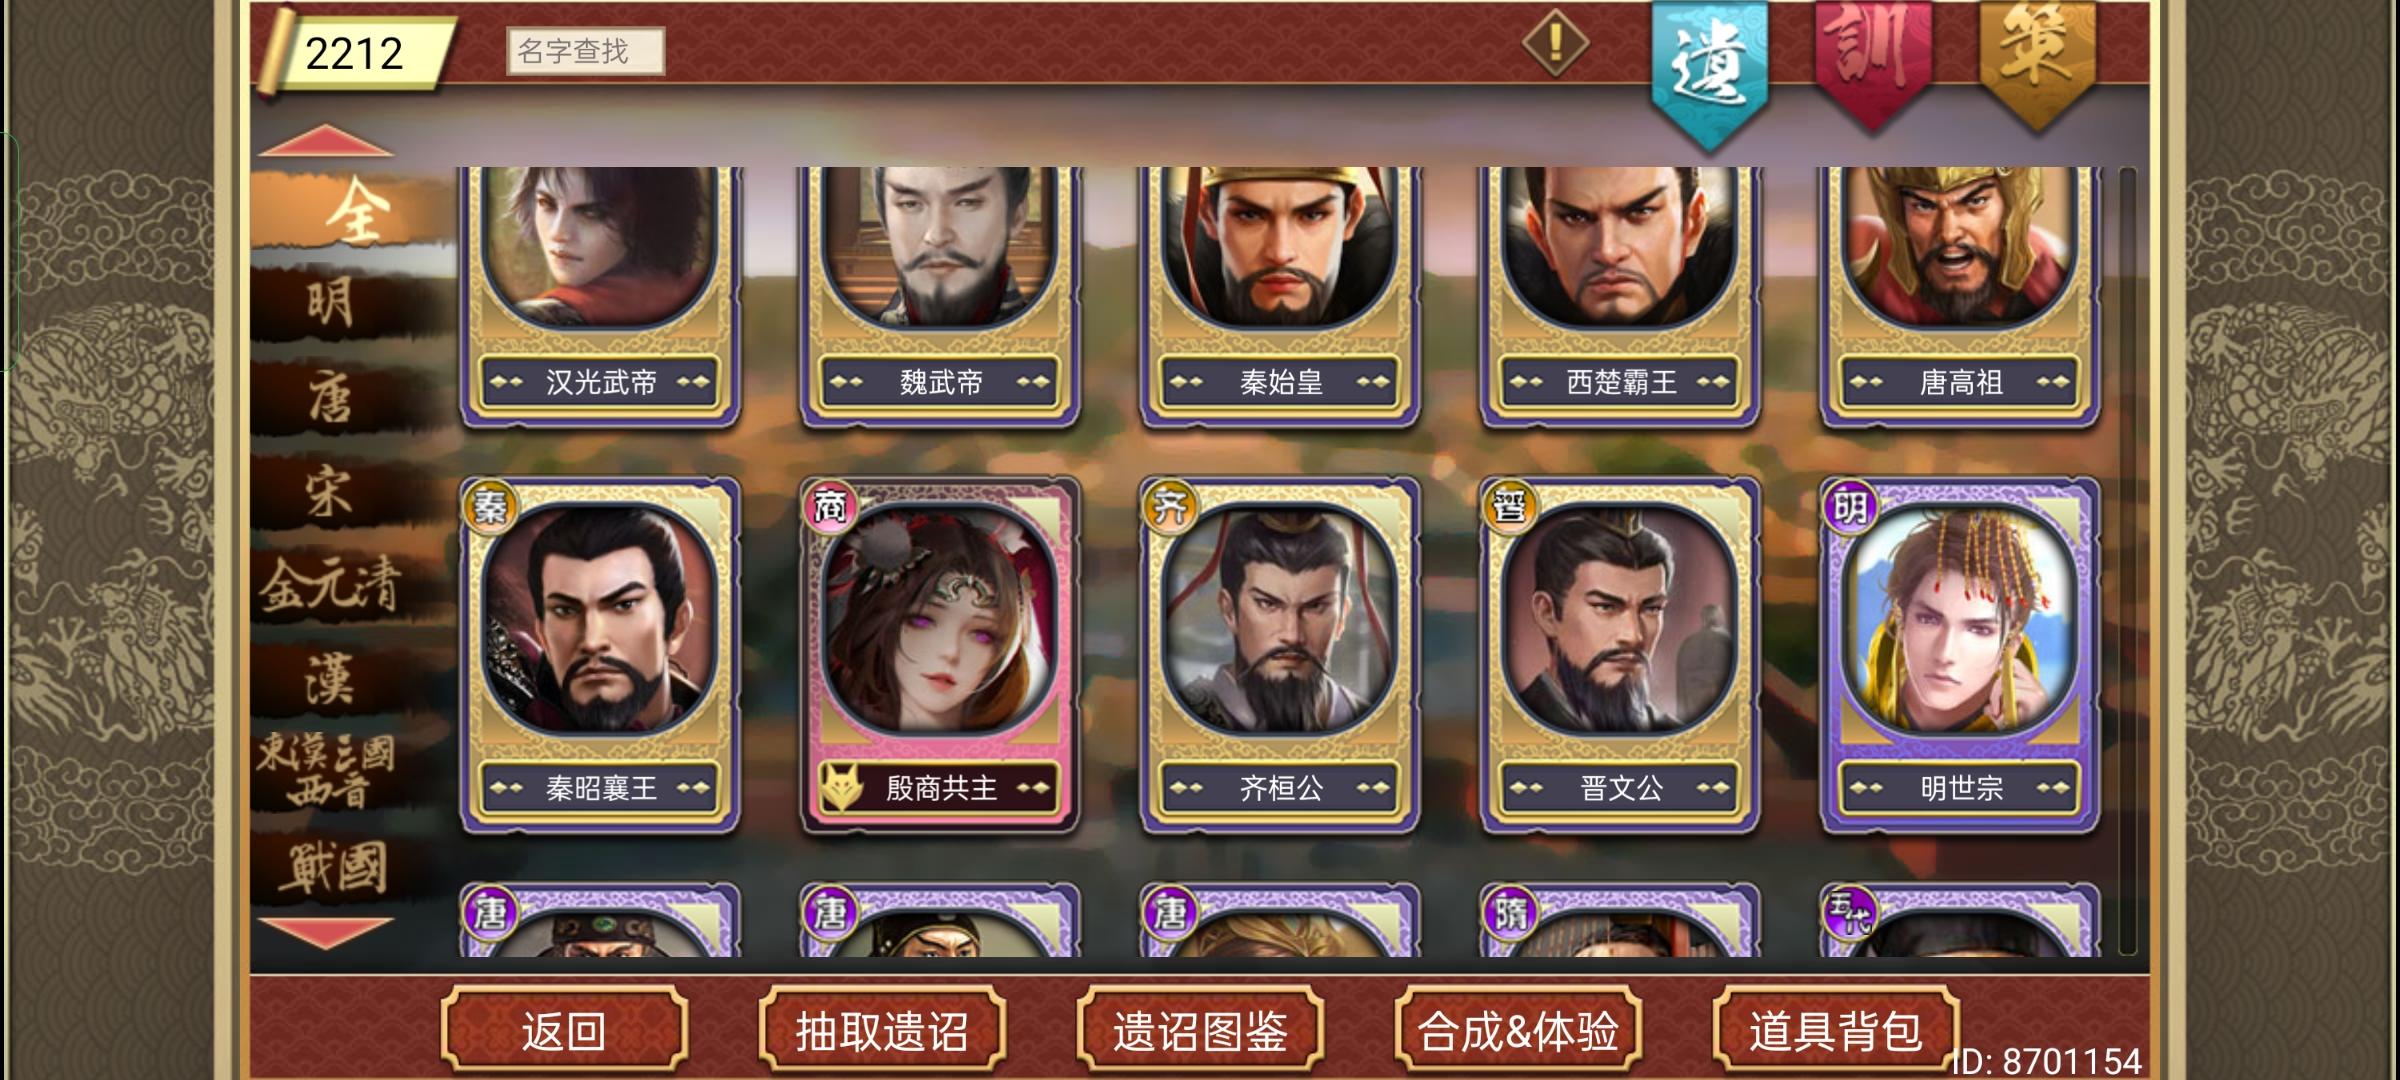Viewport: 2400px width, 1080px height.
Task: Click the 抽取遗诏 button
Action: [882, 1031]
